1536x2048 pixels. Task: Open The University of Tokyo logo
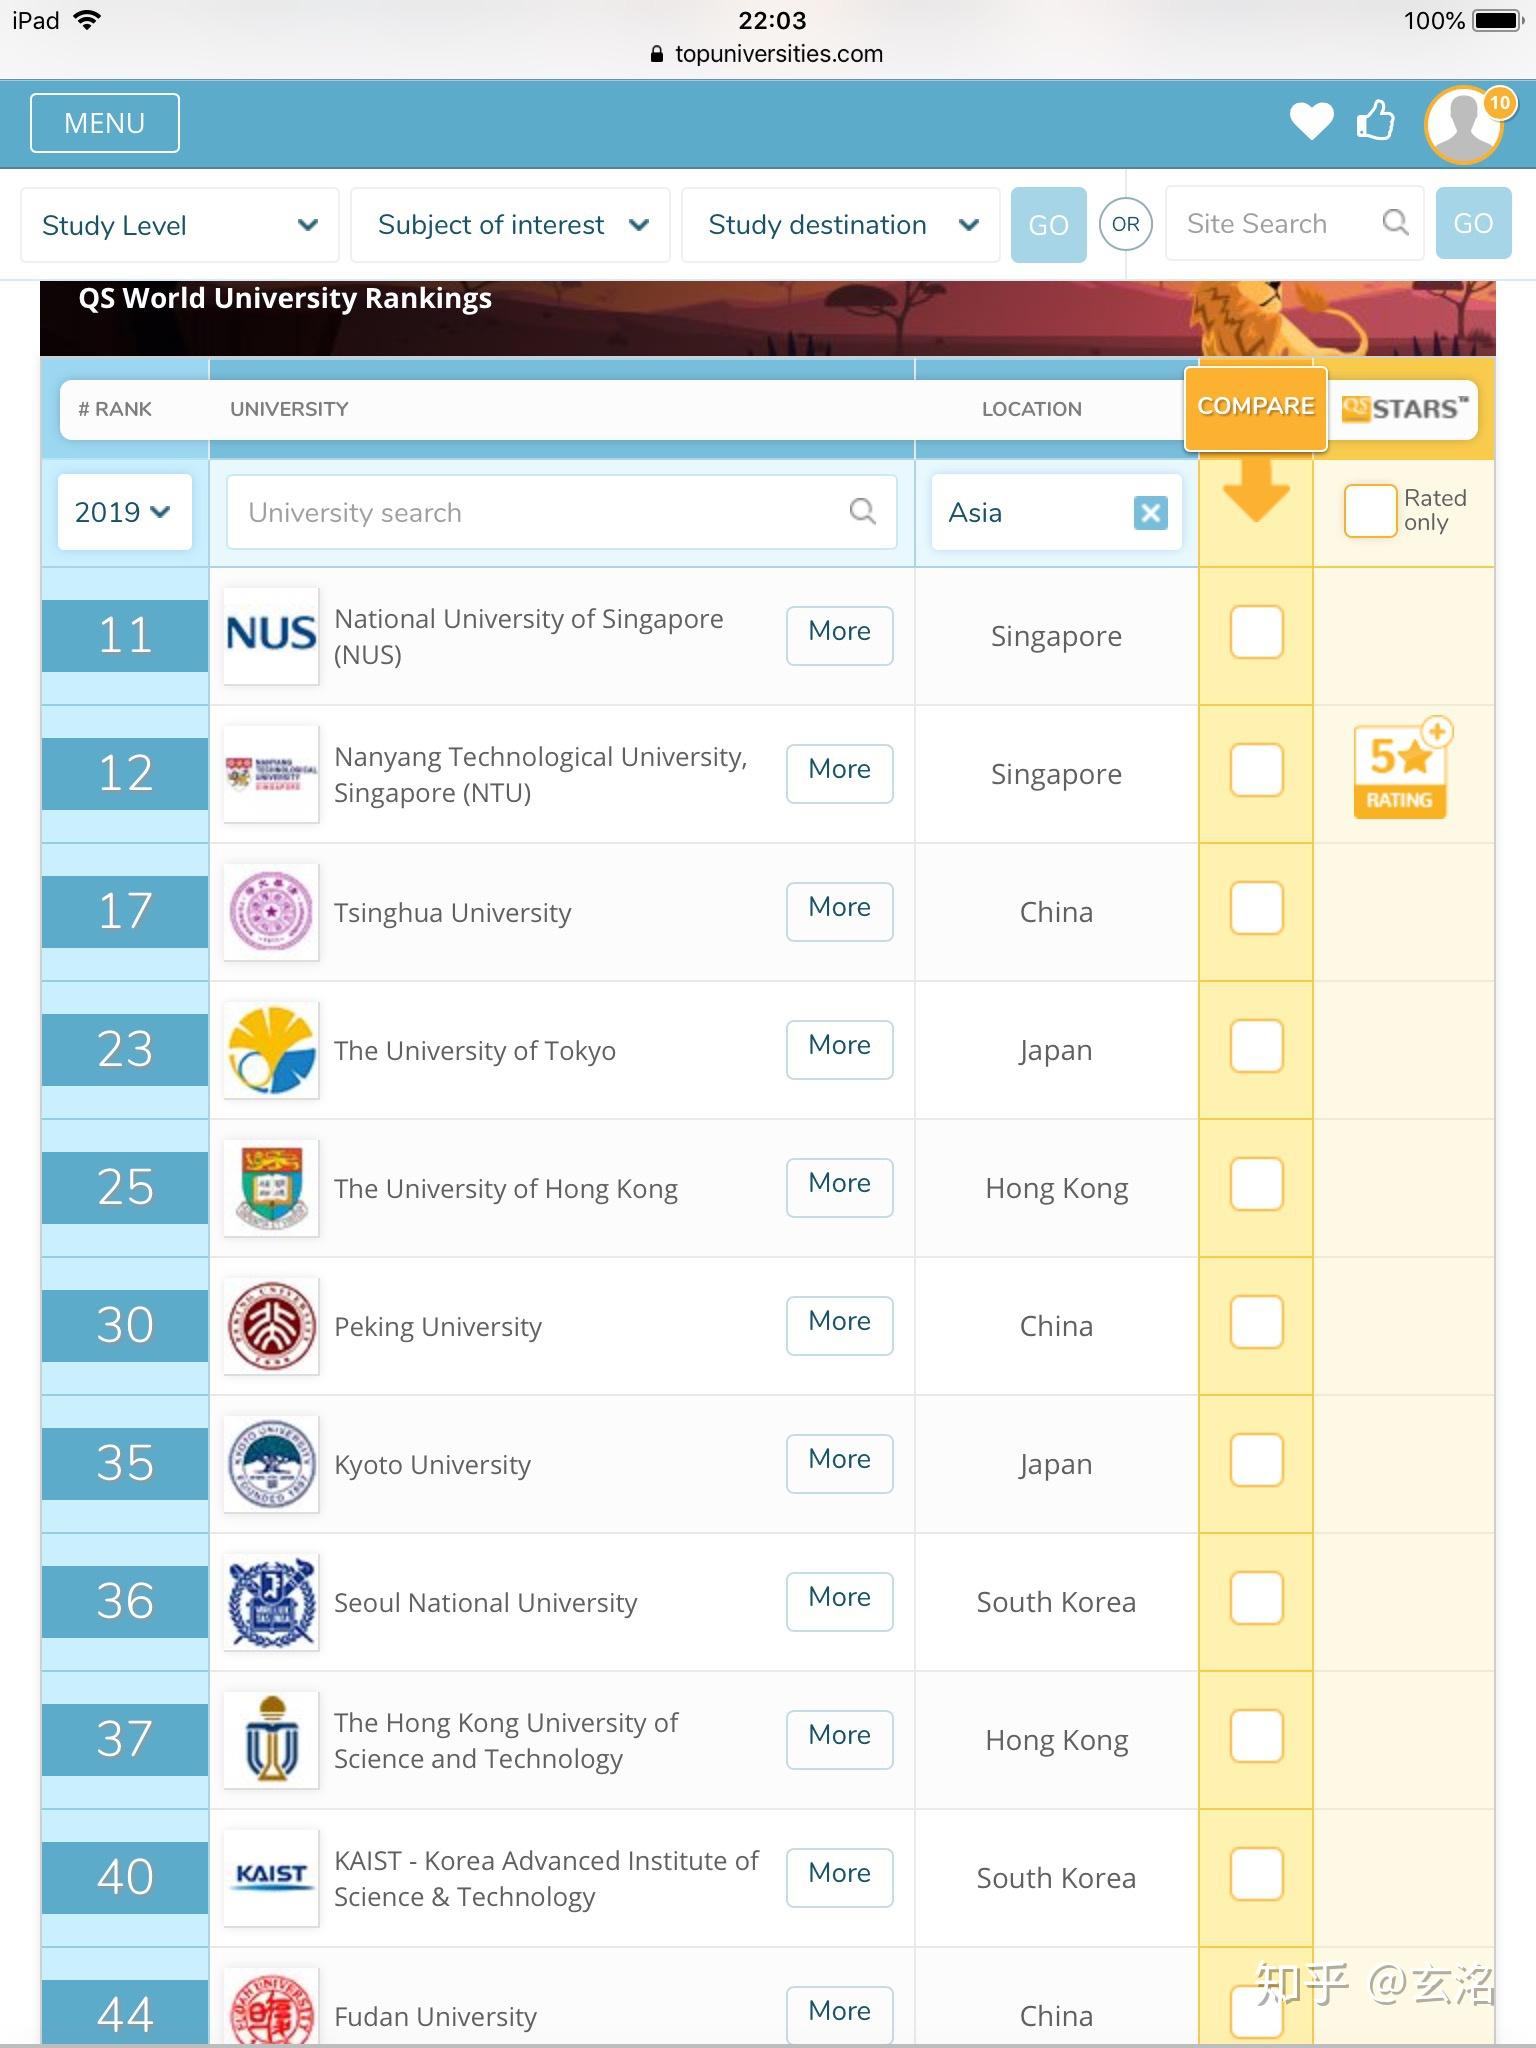pos(271,1050)
